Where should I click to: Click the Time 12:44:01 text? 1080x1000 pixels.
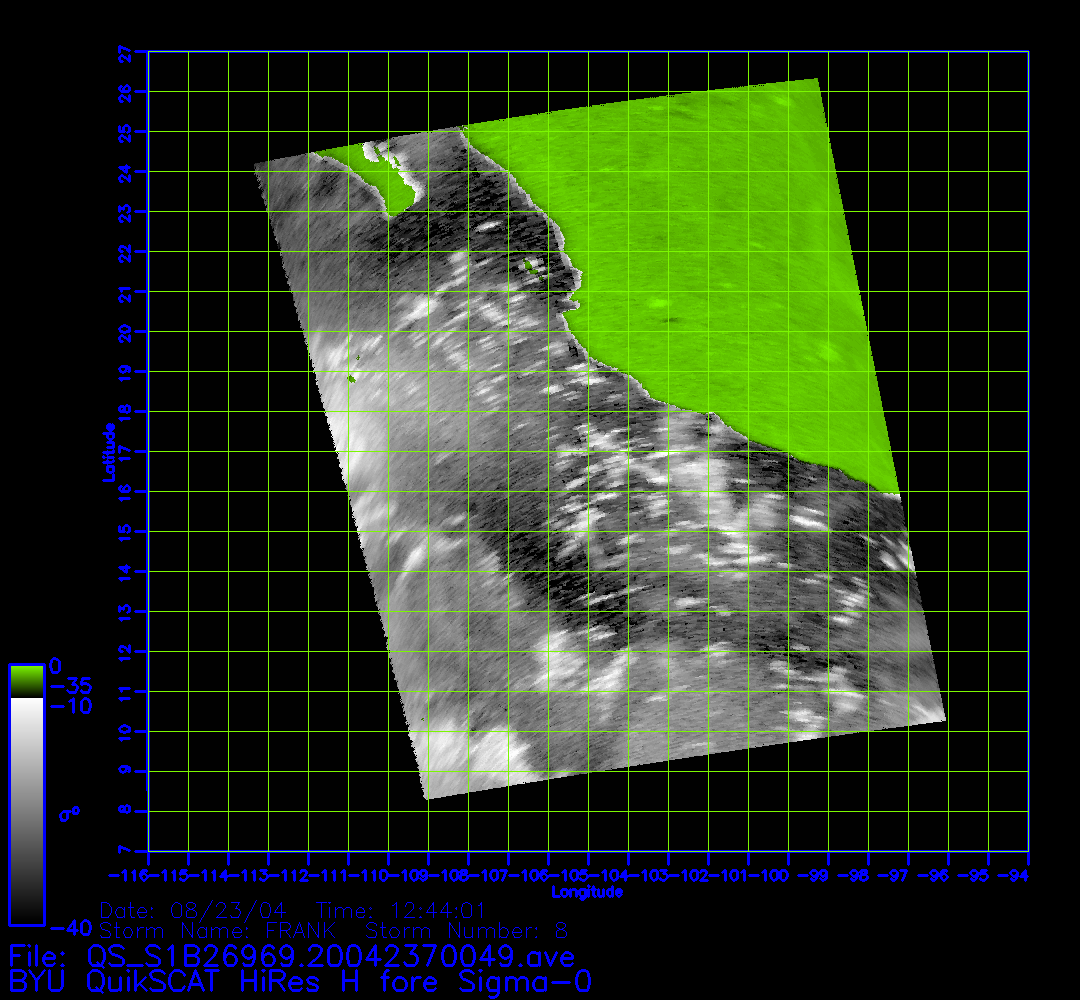[400, 911]
